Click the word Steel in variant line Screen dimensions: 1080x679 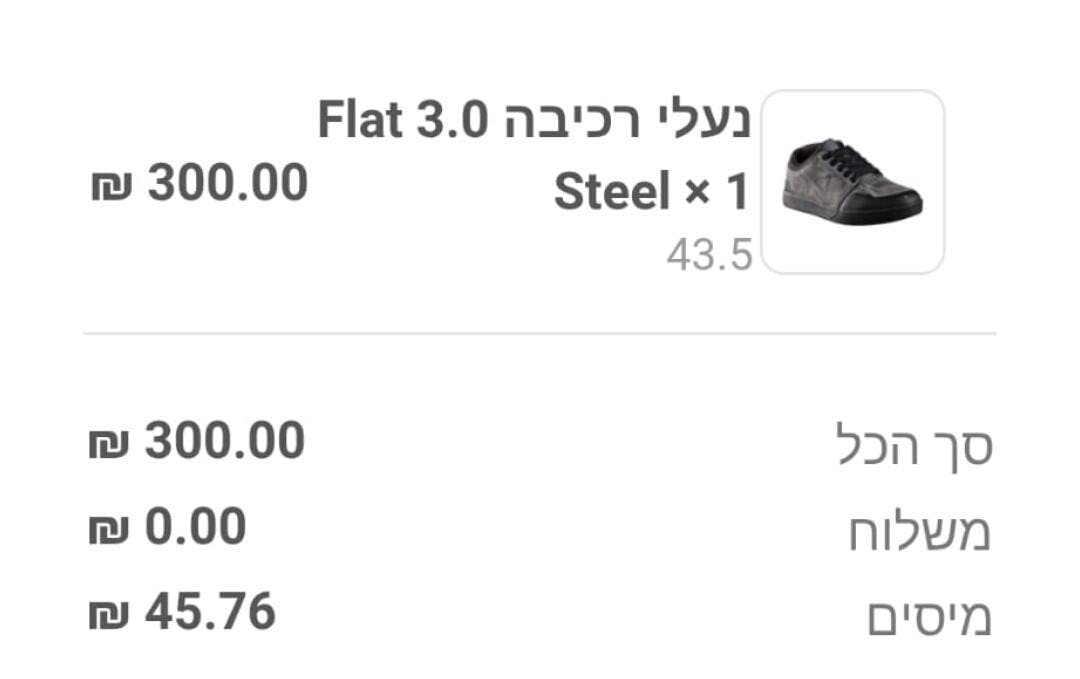click(x=612, y=191)
